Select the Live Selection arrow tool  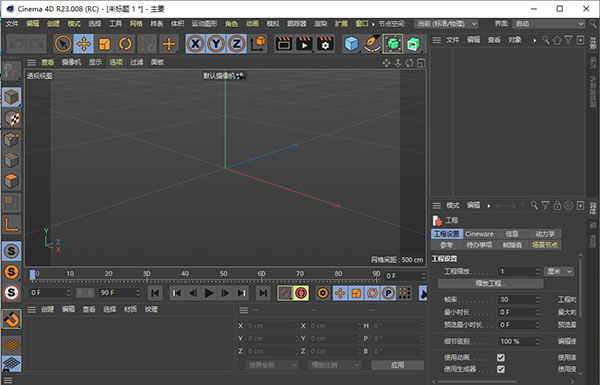click(x=63, y=44)
